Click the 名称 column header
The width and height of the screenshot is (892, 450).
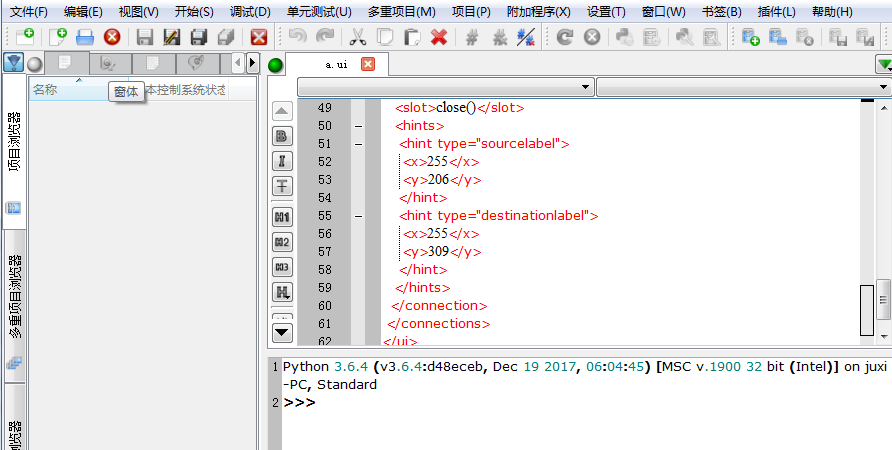coord(45,90)
